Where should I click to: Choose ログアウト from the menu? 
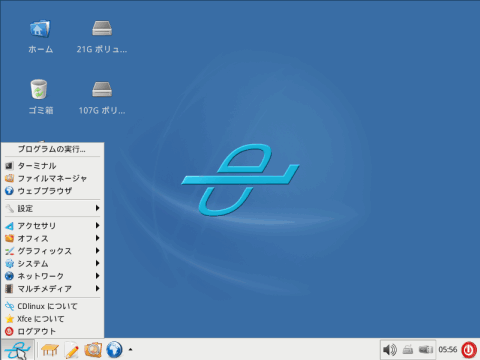coord(53,331)
